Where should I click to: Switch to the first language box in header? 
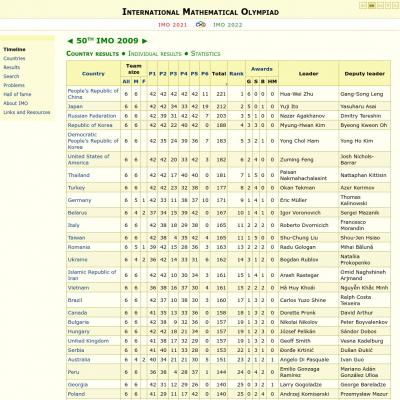click(363, 5)
